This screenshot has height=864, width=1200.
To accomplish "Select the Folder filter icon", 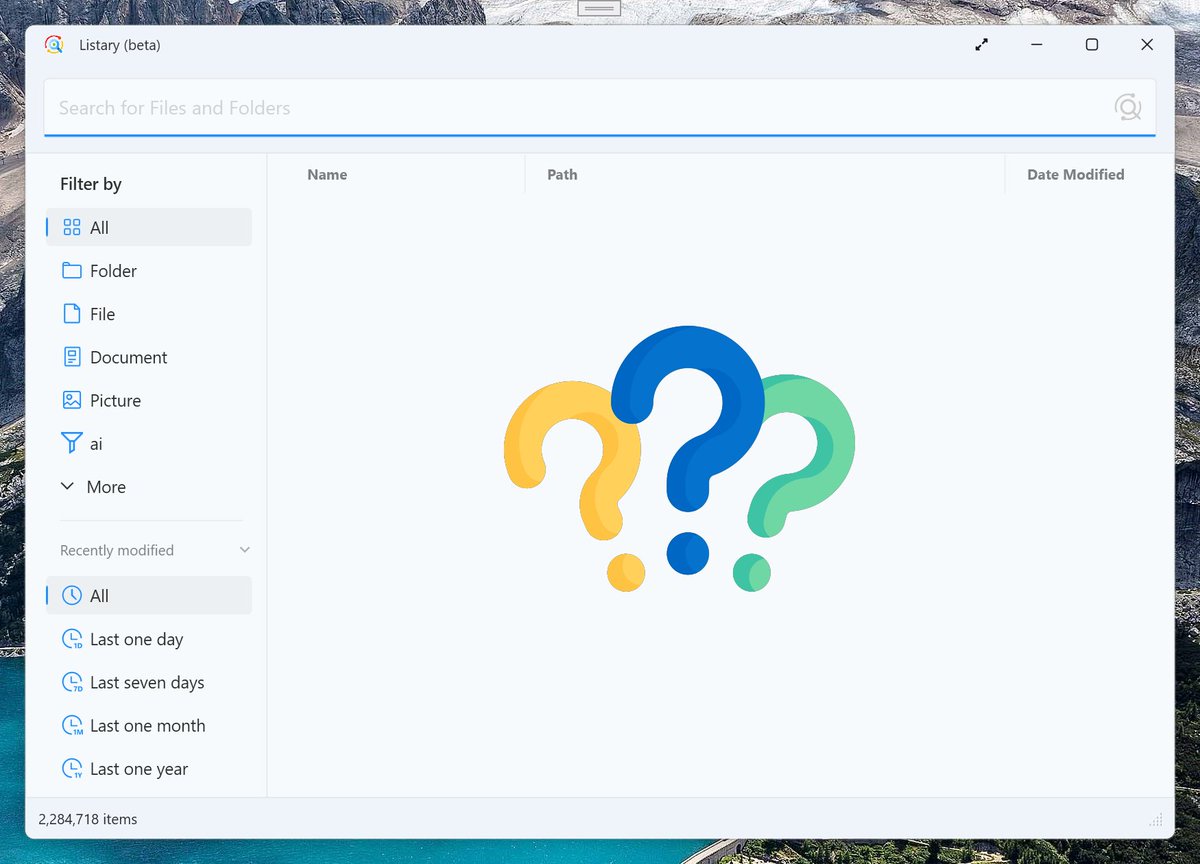I will coord(71,270).
